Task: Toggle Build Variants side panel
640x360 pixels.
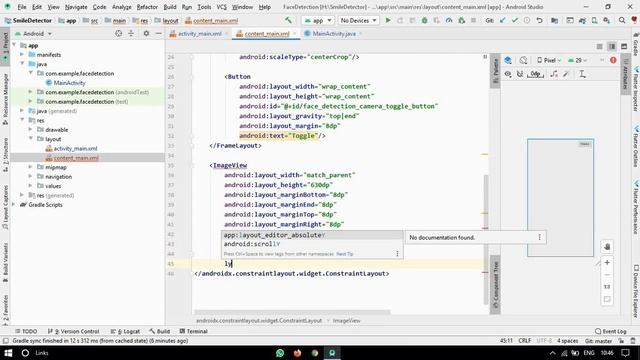Action: coord(5,262)
